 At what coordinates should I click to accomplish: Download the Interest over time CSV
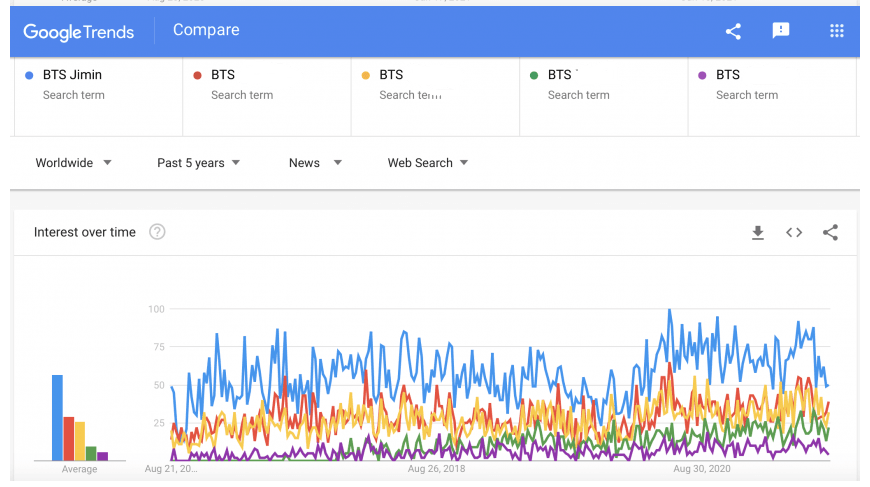[757, 232]
